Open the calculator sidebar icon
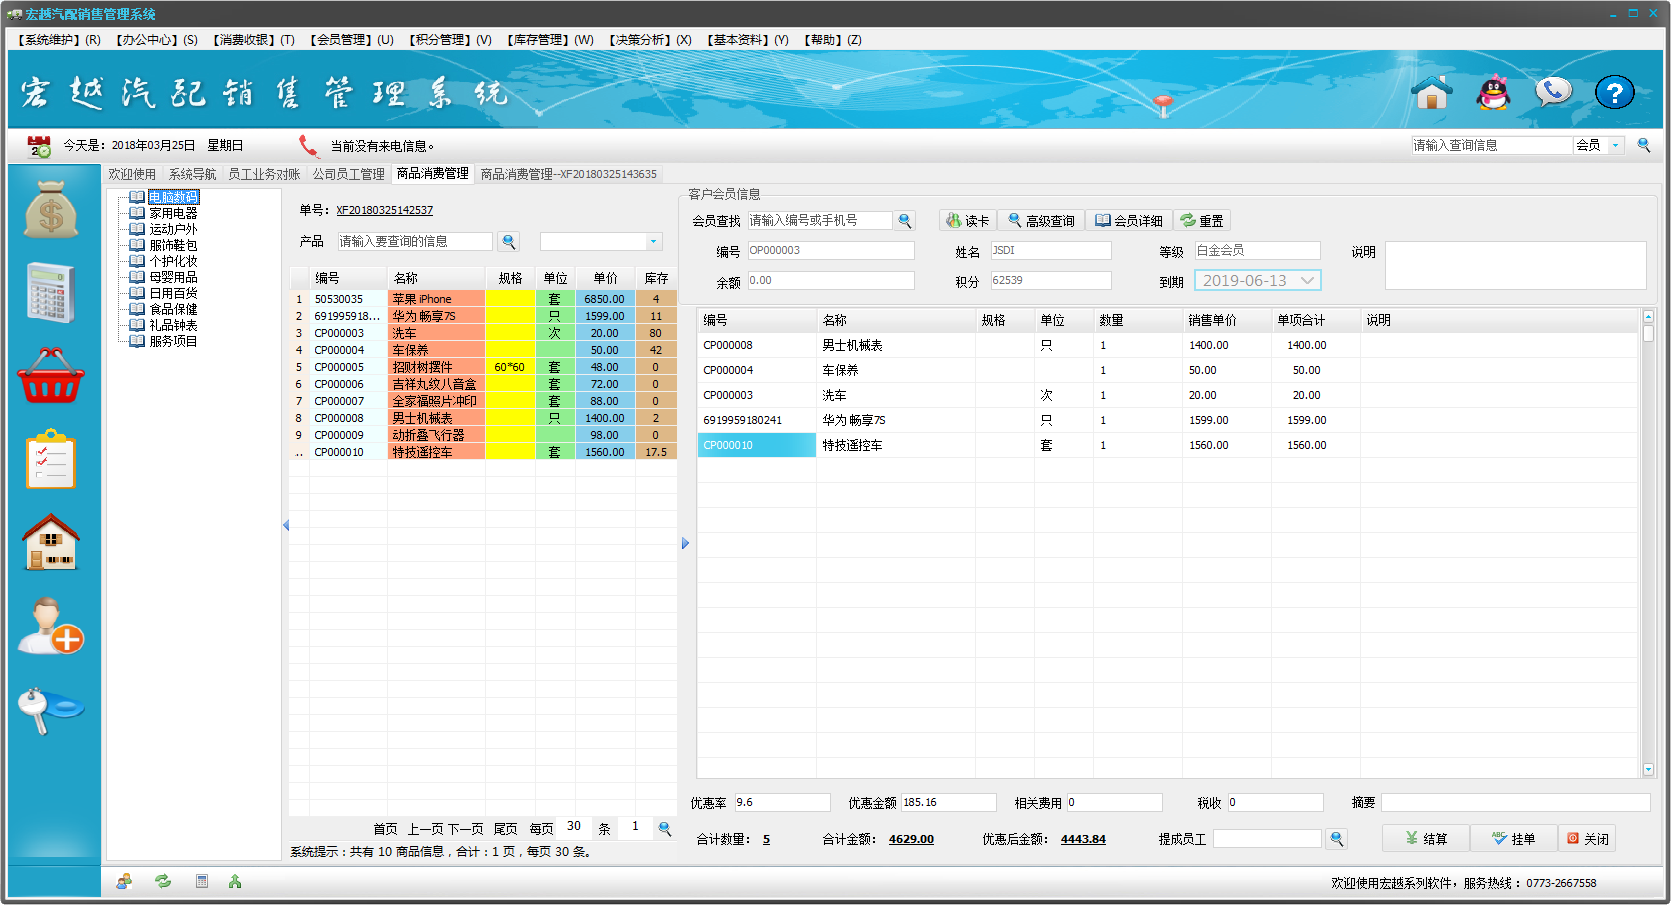This screenshot has height=905, width=1671. [51, 292]
